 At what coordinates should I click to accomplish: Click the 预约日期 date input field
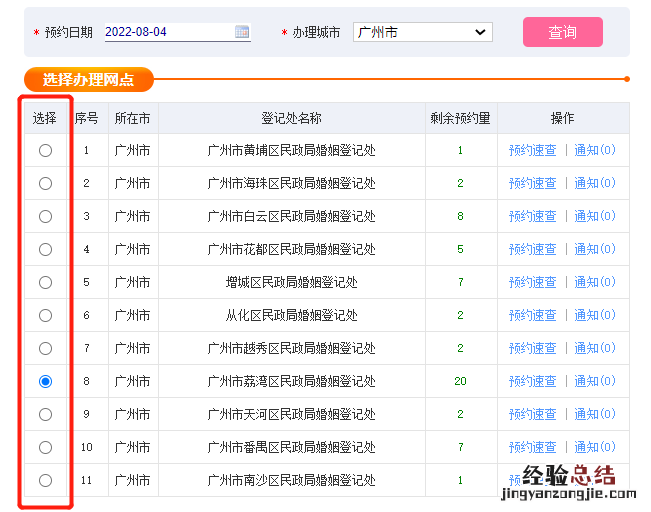167,32
